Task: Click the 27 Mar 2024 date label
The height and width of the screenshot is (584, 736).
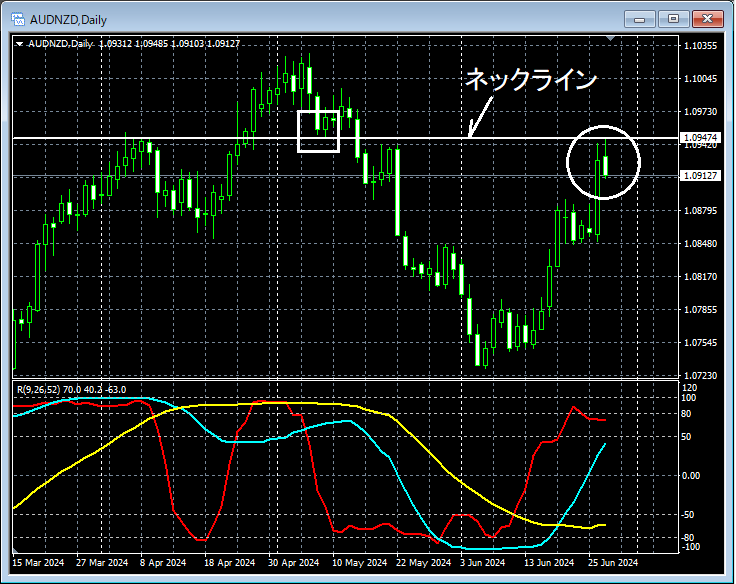Action: [102, 562]
